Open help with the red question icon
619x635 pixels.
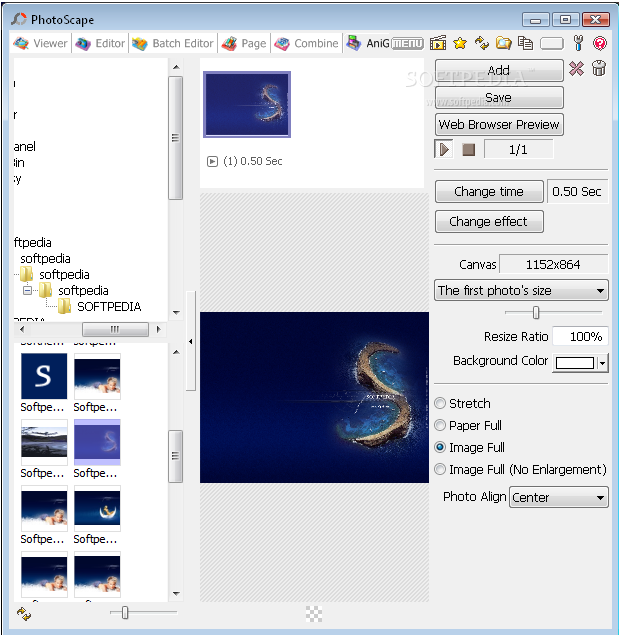(x=600, y=43)
